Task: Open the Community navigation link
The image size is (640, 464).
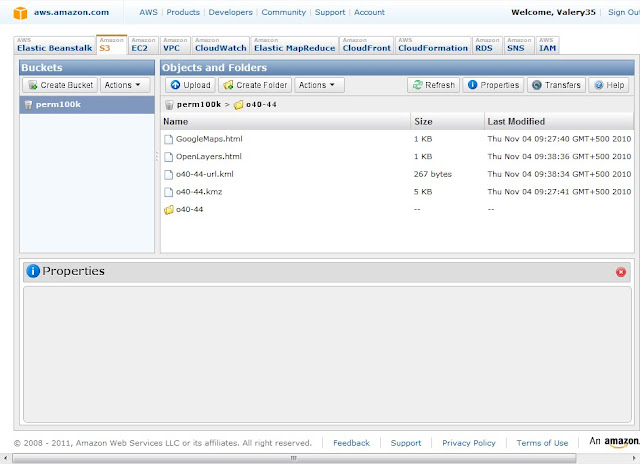Action: click(284, 12)
